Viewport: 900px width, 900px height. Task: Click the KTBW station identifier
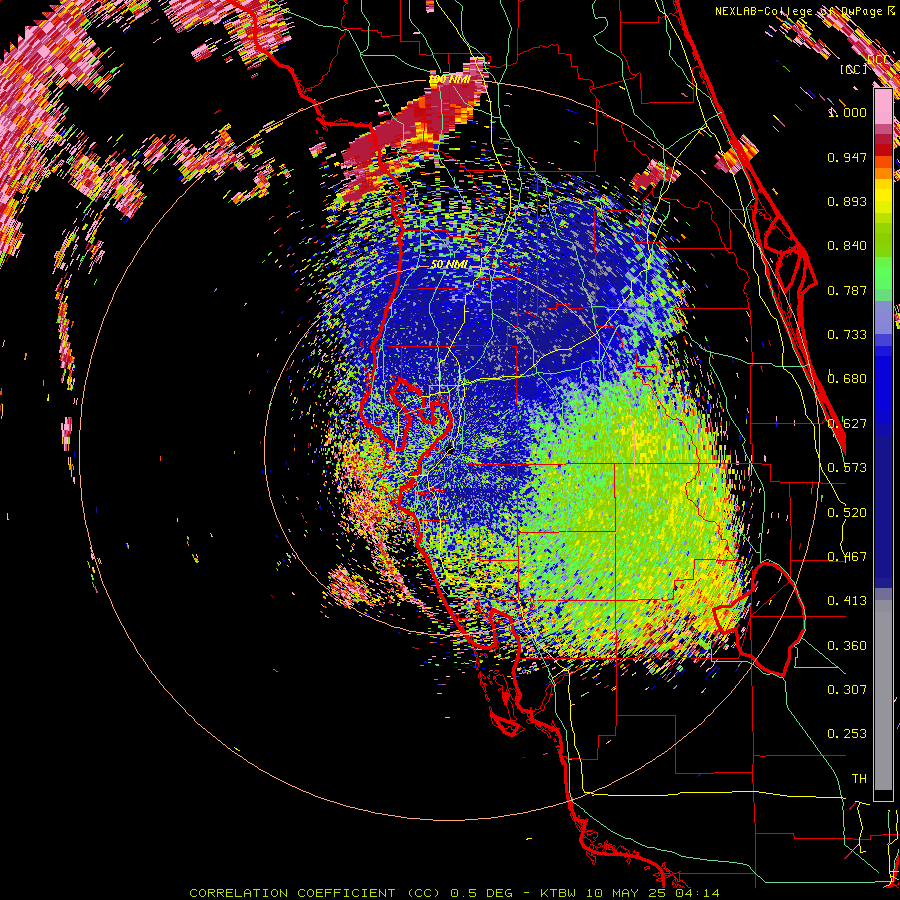pyautogui.click(x=557, y=893)
